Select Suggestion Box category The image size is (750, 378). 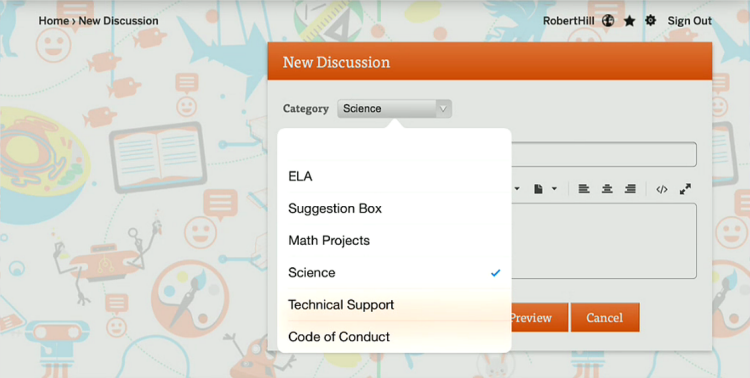click(x=394, y=209)
